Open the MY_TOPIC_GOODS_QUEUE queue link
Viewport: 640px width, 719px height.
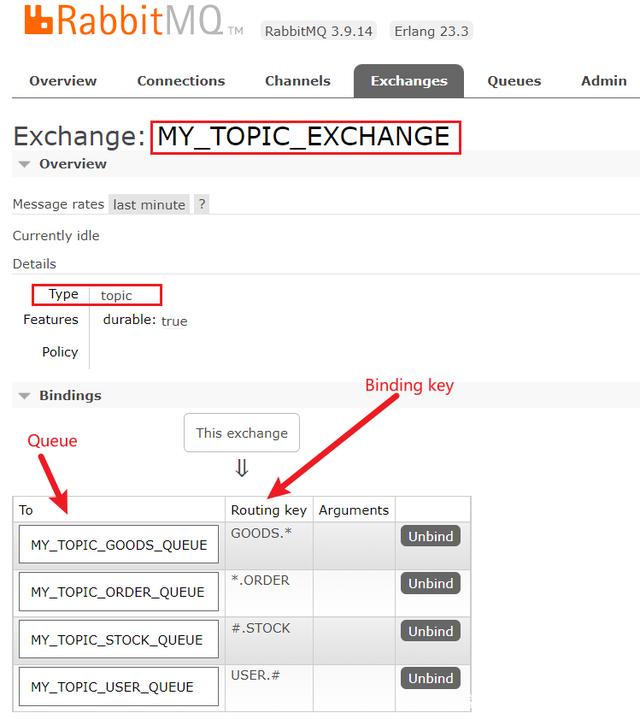click(x=119, y=545)
